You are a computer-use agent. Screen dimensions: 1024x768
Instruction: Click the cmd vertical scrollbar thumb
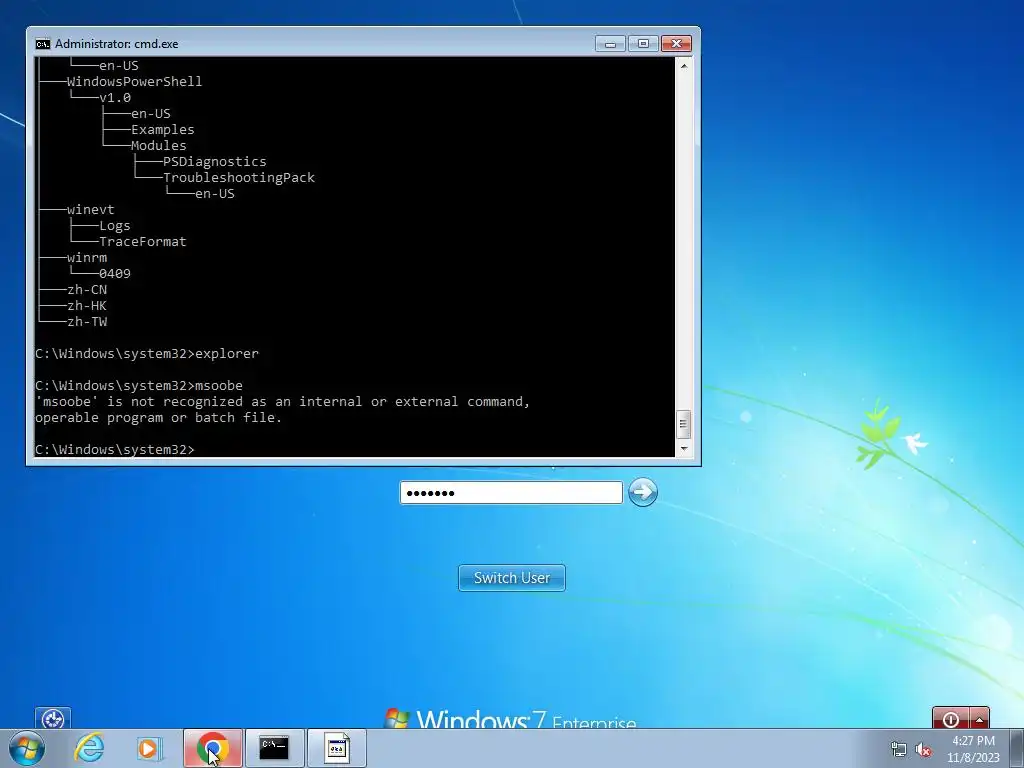(x=684, y=424)
